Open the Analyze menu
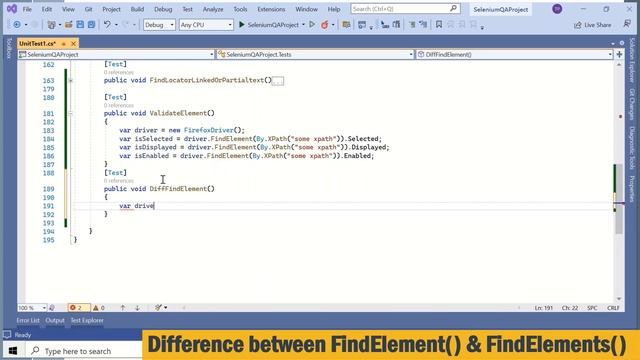This screenshot has width=640, height=360. (x=213, y=9)
